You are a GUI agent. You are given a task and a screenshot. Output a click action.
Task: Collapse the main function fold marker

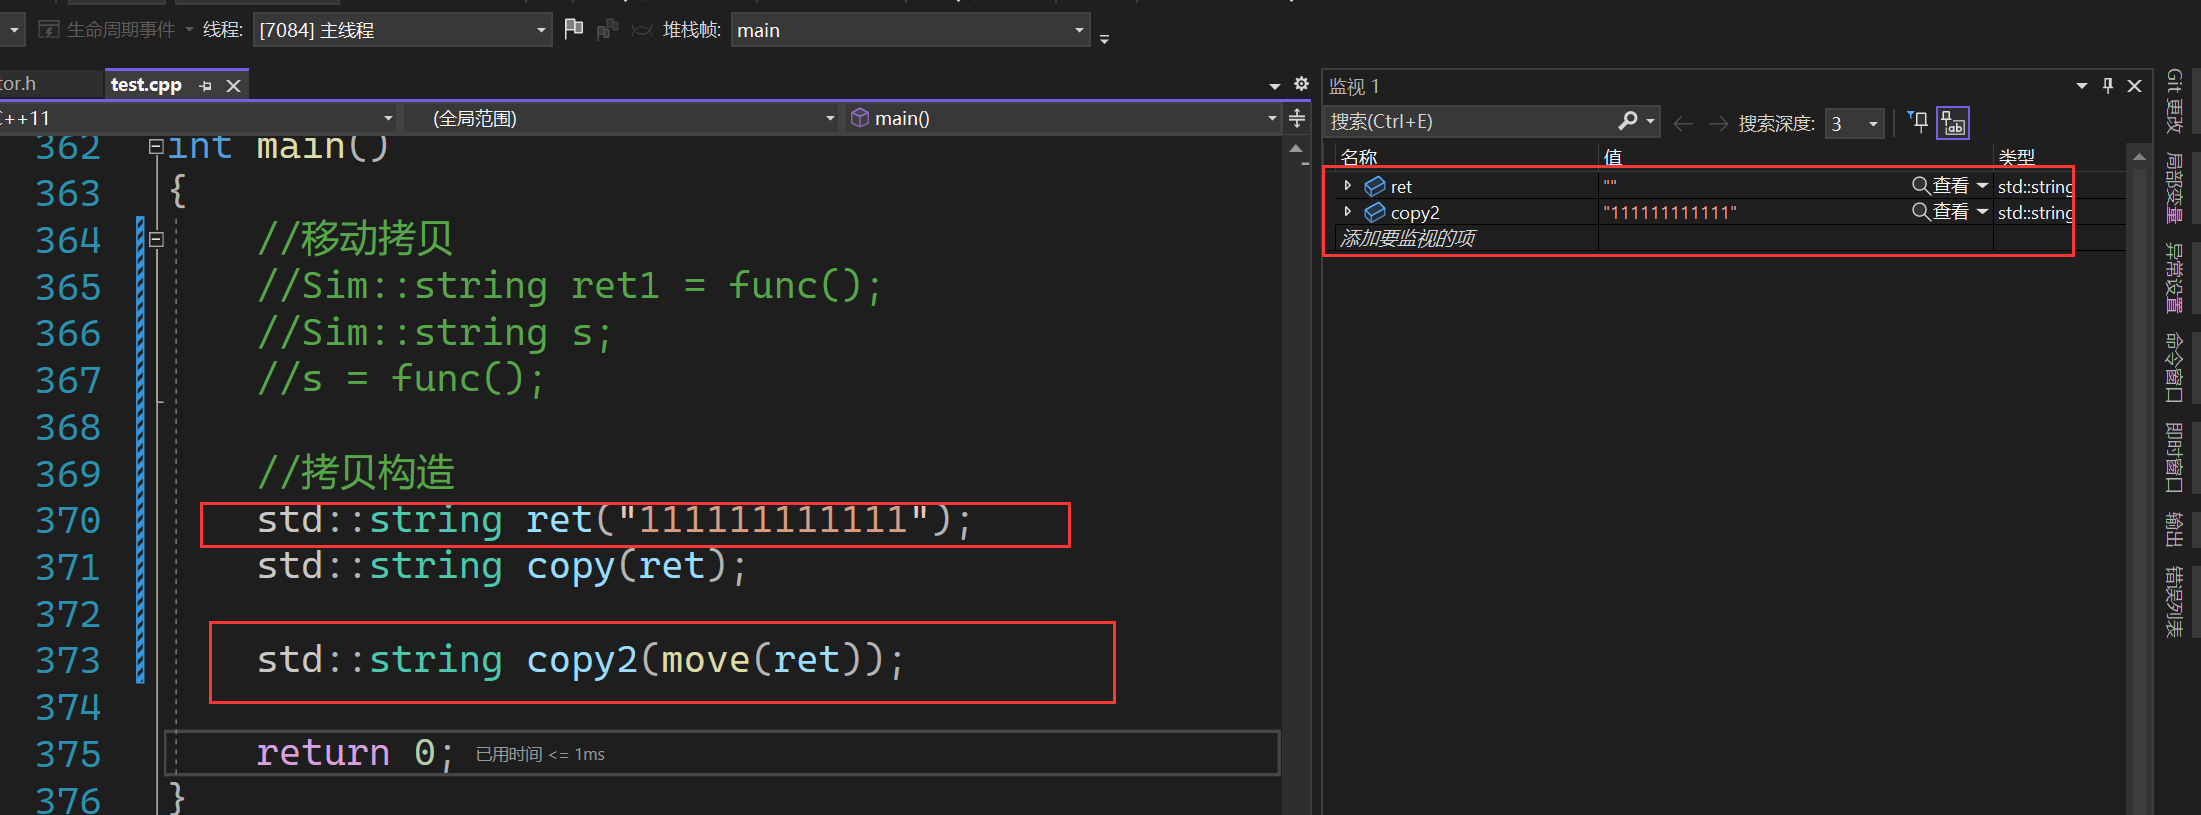point(156,147)
